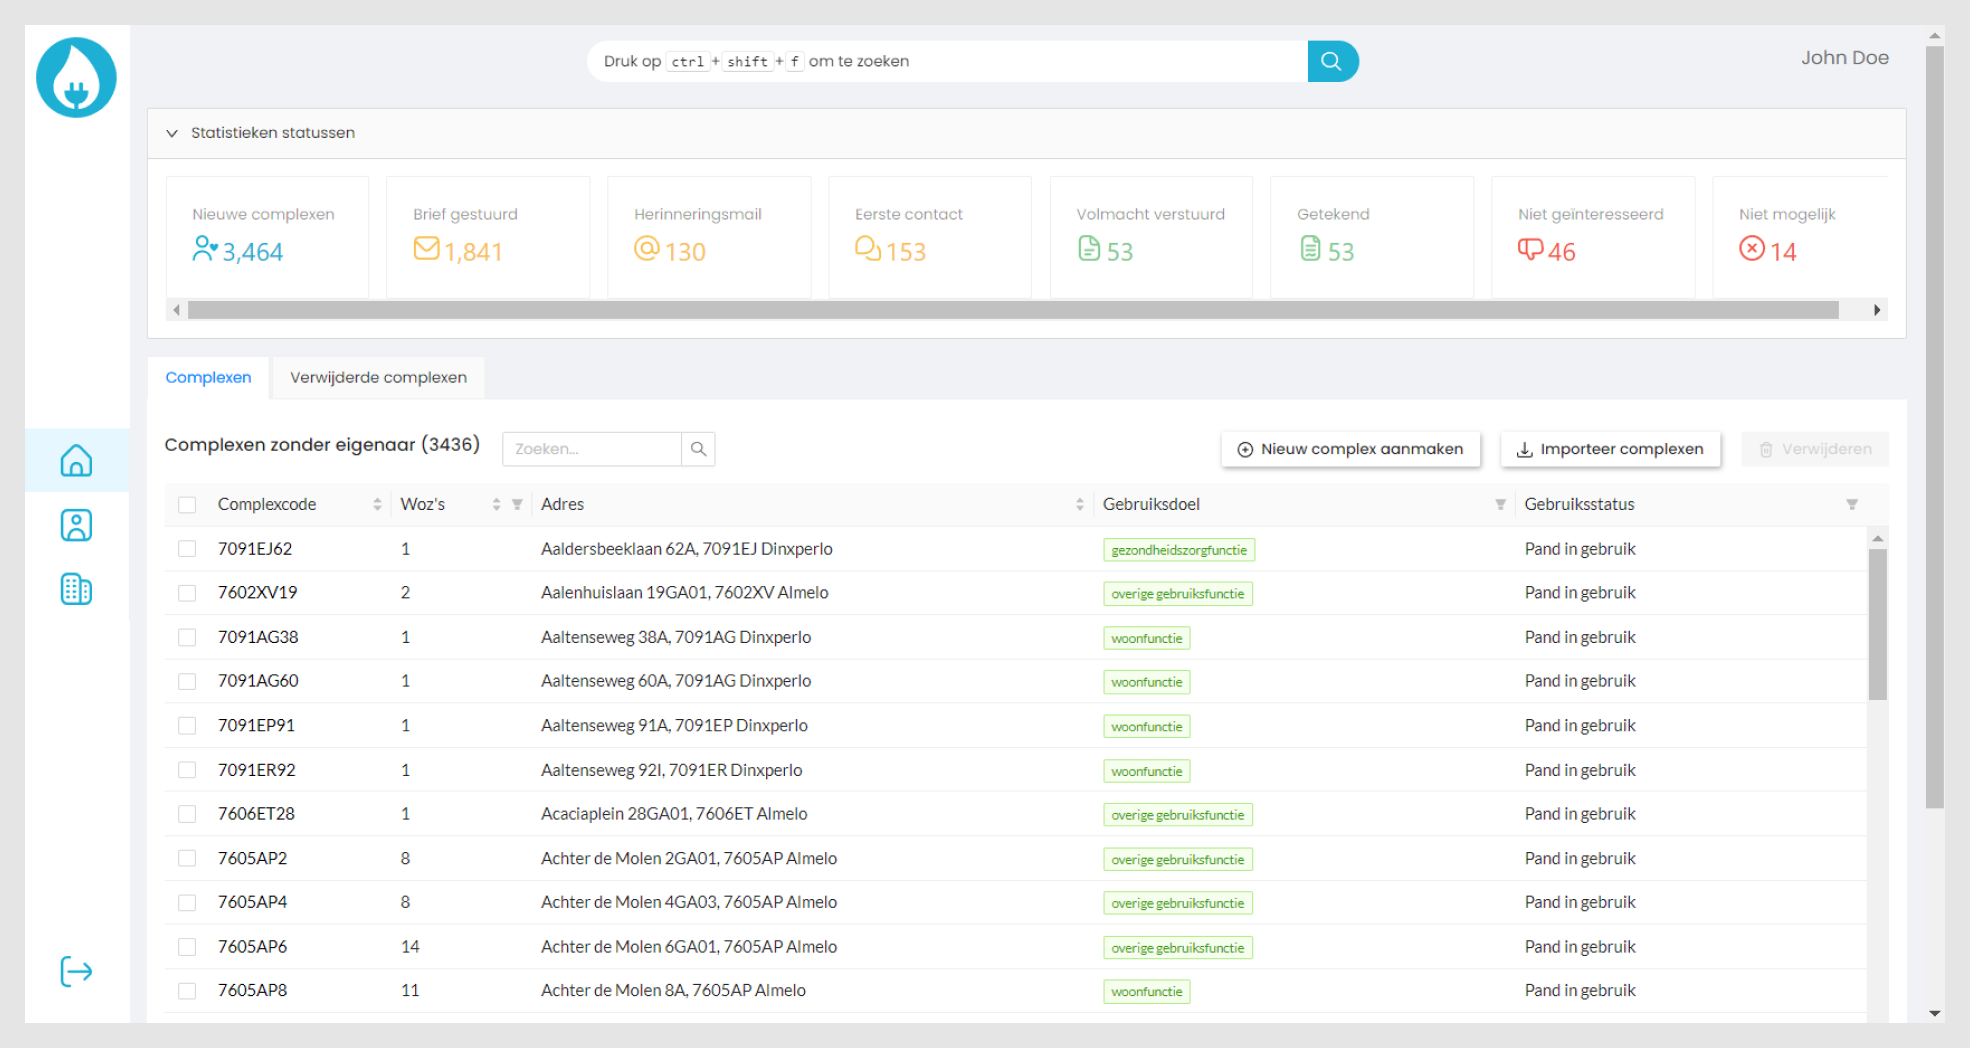This screenshot has height=1048, width=1970.
Task: Filter the Woz's column
Action: (517, 505)
